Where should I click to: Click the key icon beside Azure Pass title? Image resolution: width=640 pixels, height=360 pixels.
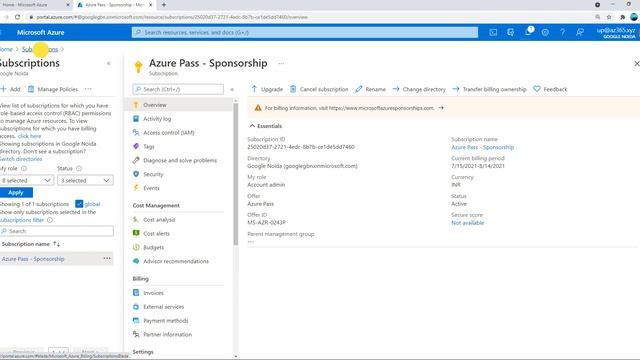(x=138, y=67)
